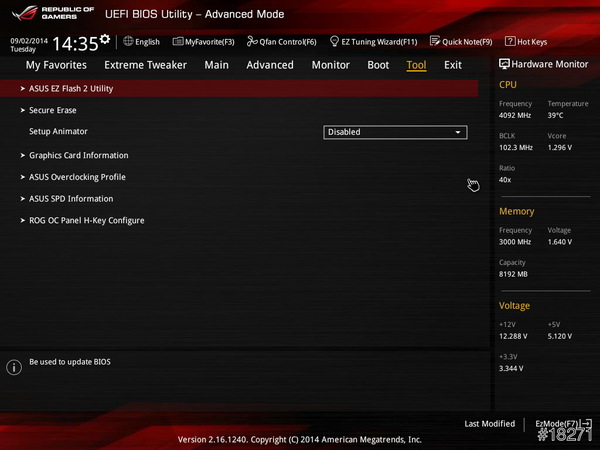Viewport: 600px width, 450px height.
Task: Click Ratio value 40x
Action: click(505, 180)
